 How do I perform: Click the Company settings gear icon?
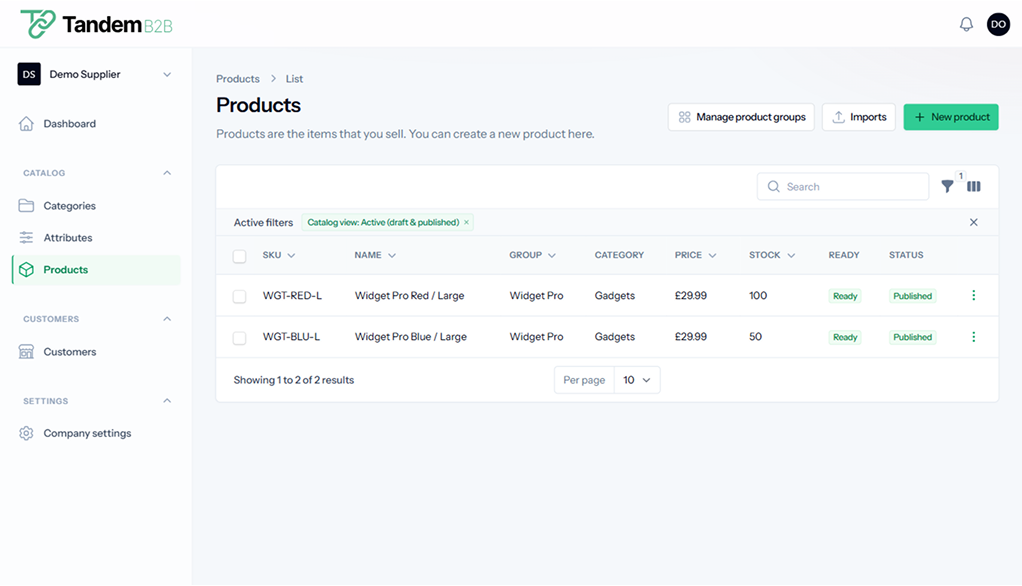point(26,433)
